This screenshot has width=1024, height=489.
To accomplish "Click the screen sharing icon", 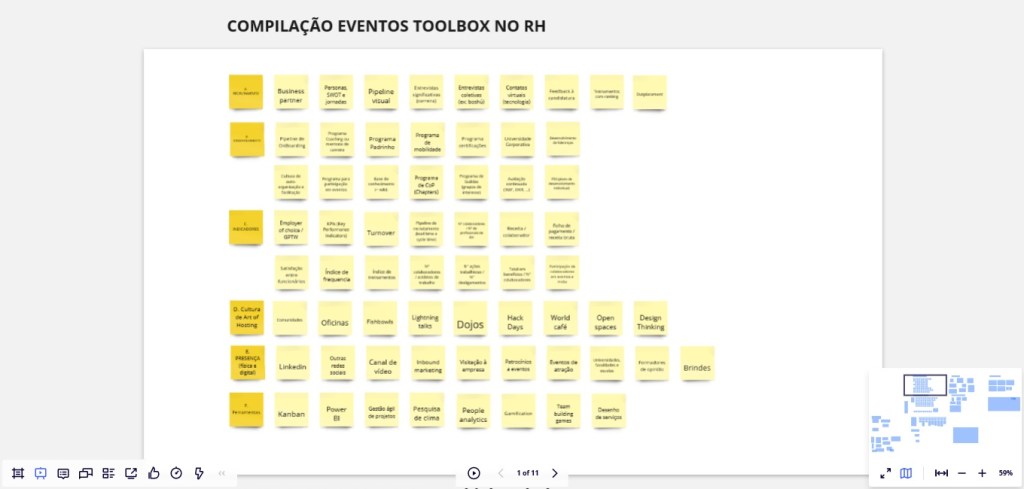I will [86, 473].
